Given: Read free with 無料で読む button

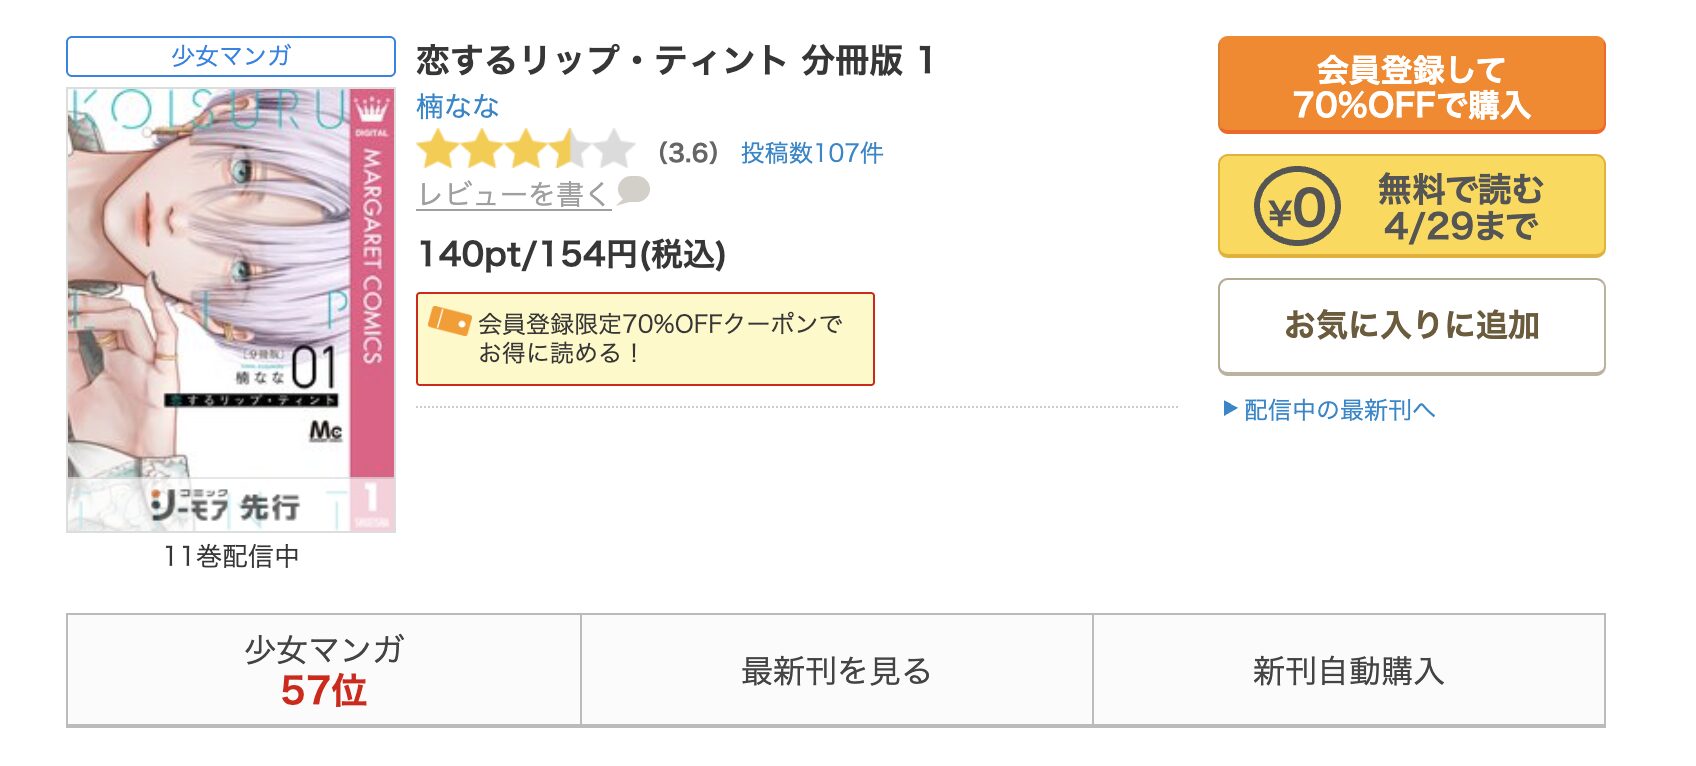Looking at the screenshot, I should (x=1411, y=206).
